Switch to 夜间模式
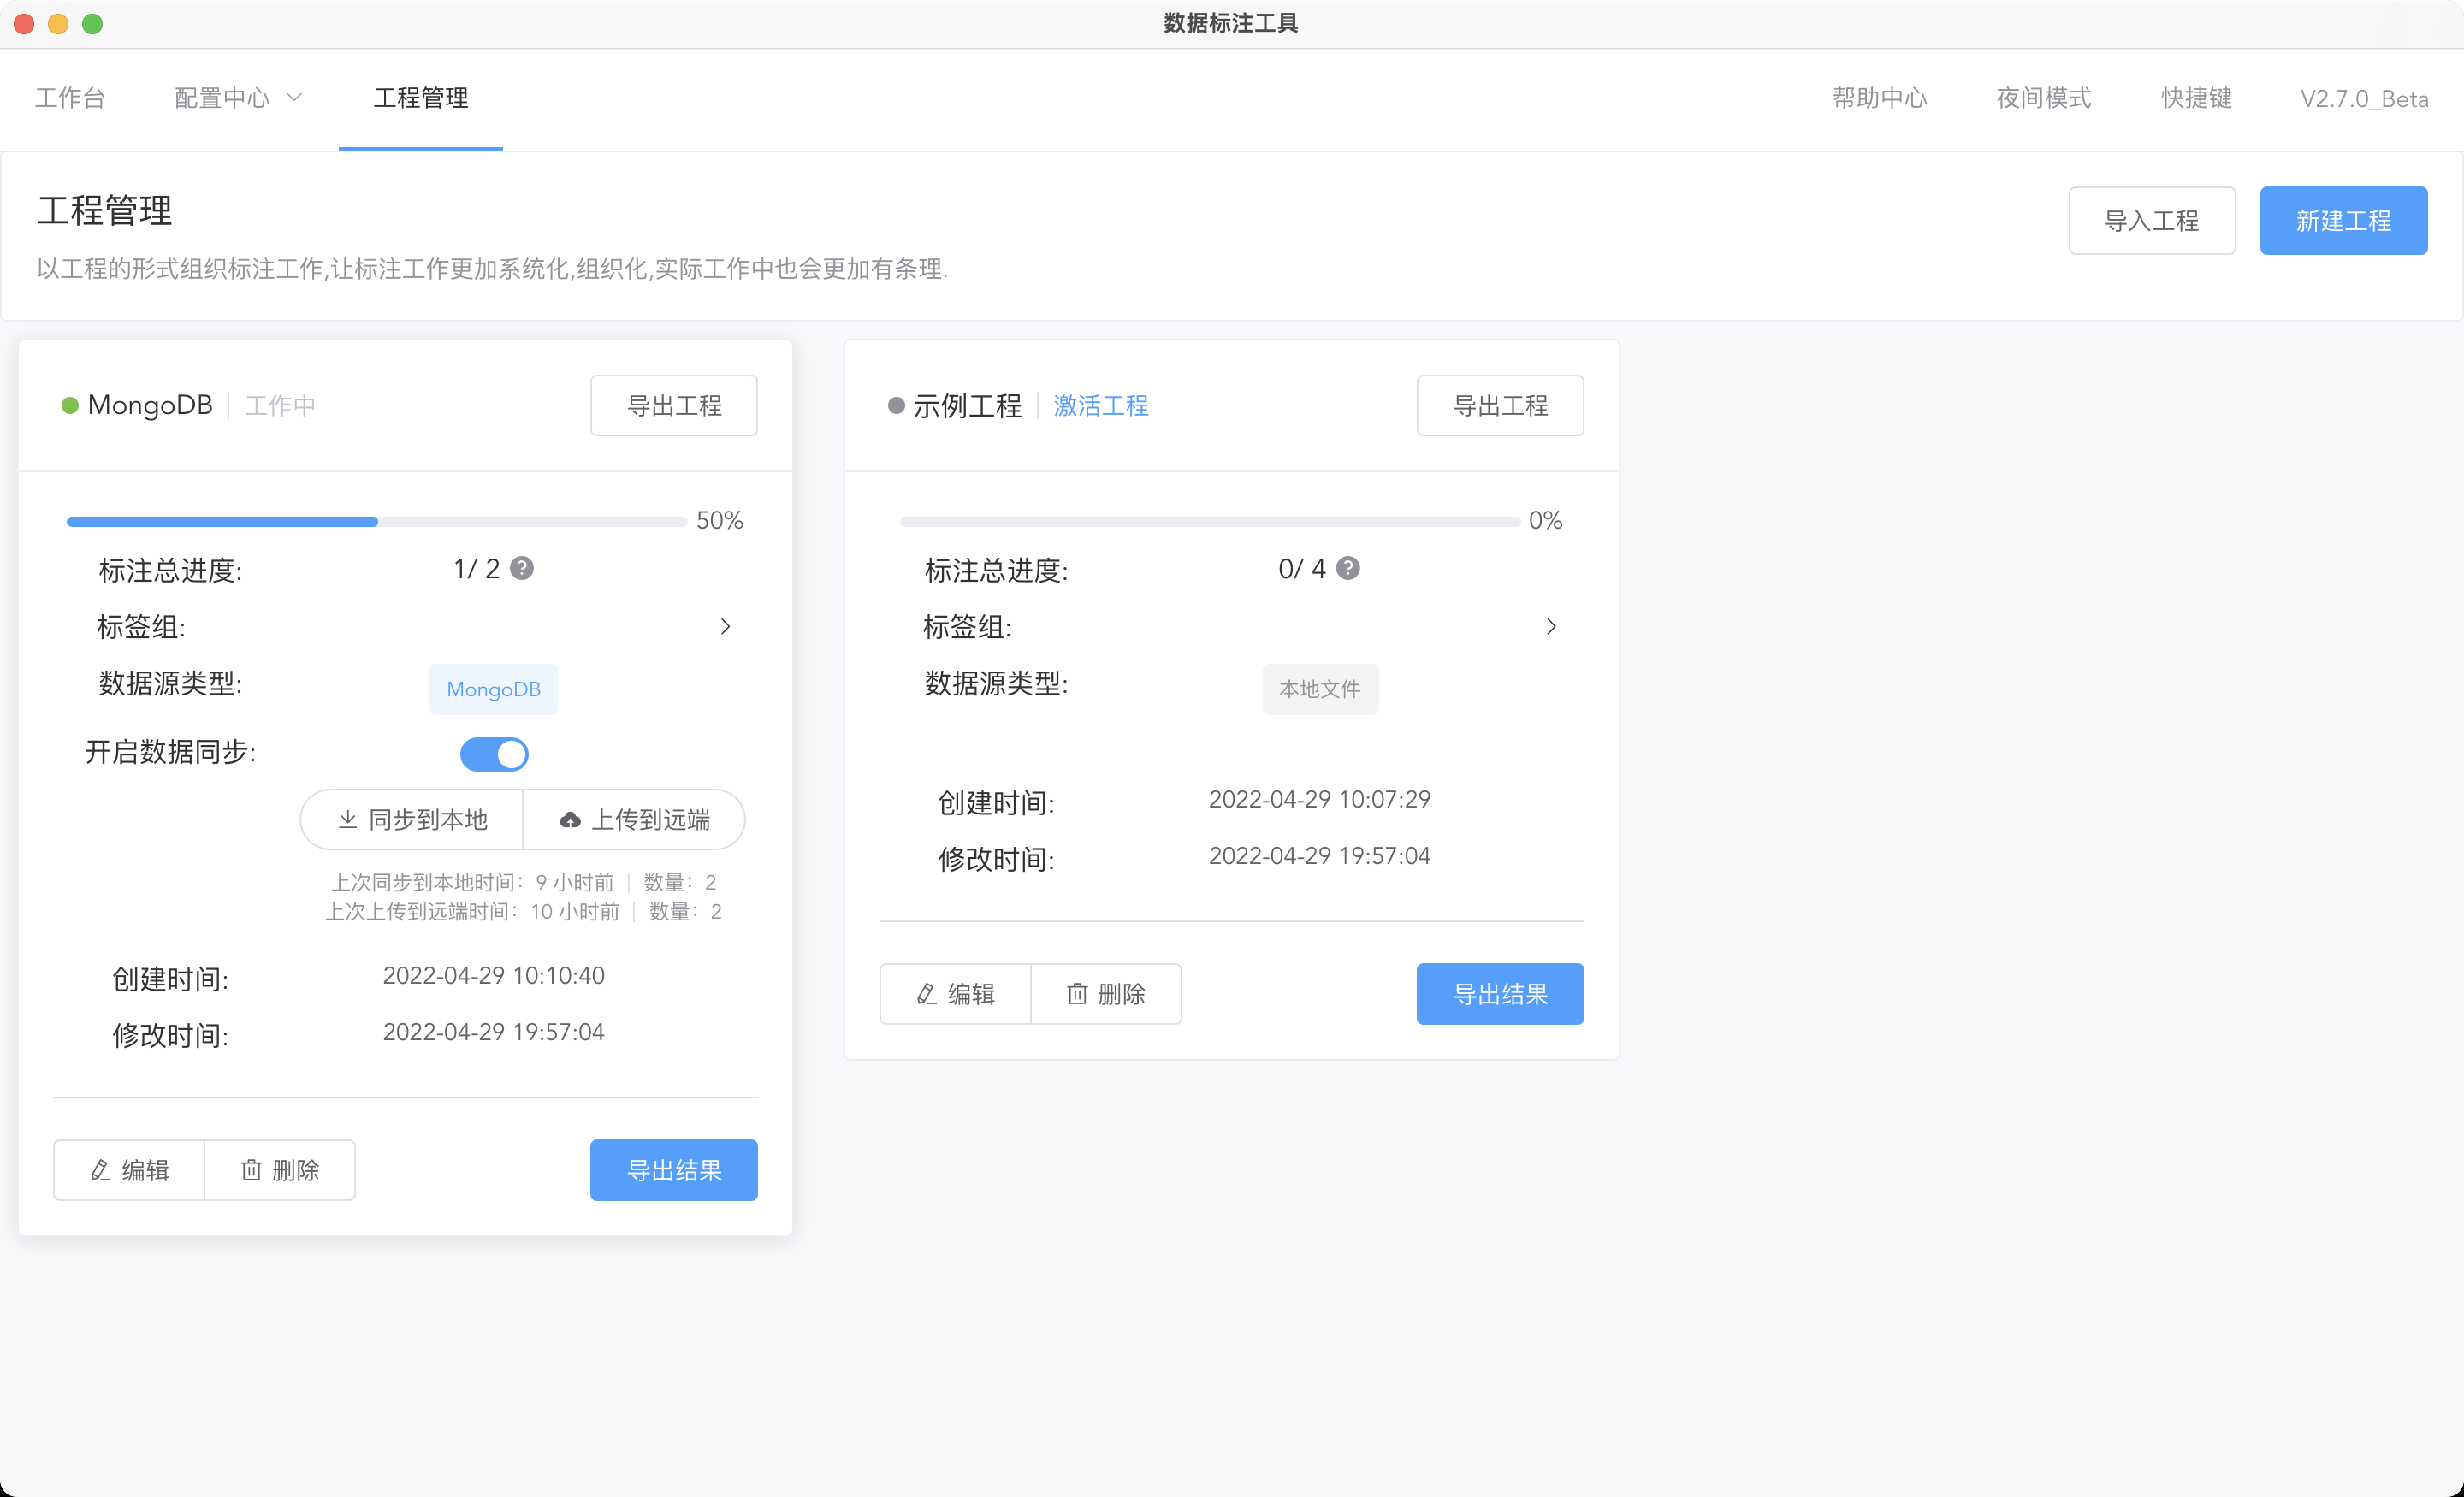 pyautogui.click(x=2044, y=98)
